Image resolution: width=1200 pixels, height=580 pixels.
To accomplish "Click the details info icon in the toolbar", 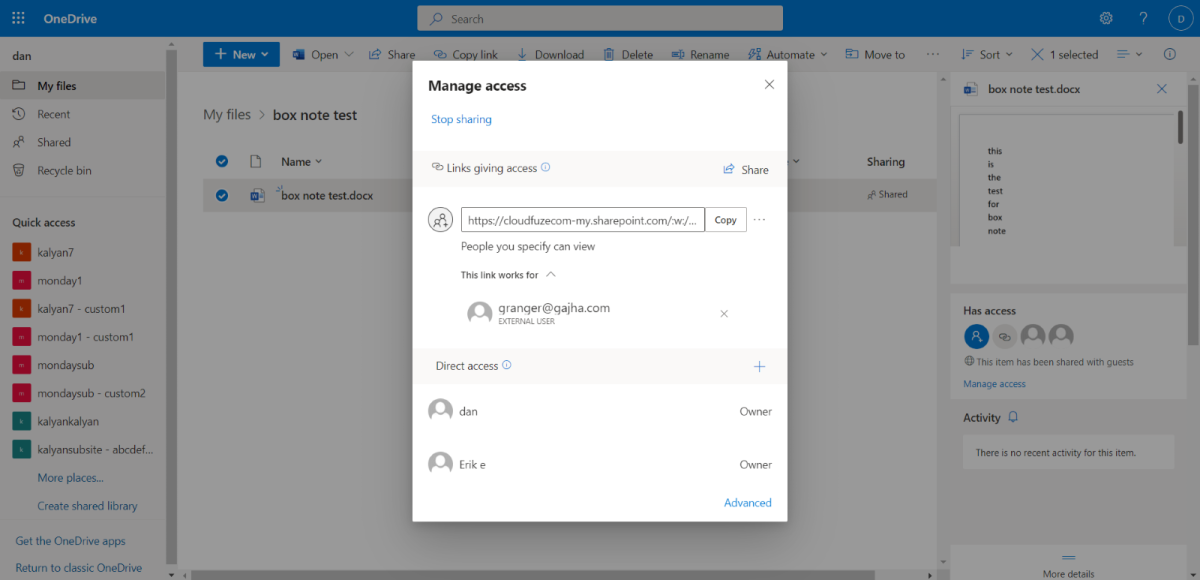I will 1169,54.
